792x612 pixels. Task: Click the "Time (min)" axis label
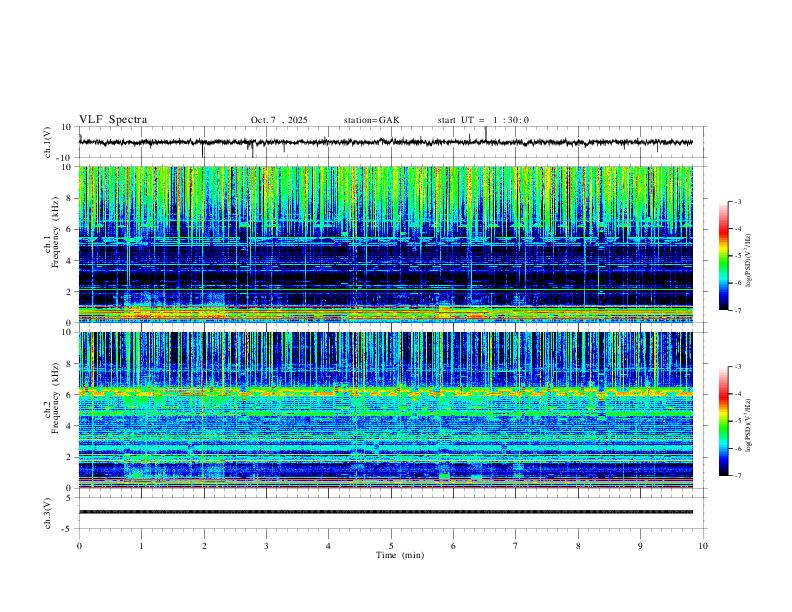pos(400,555)
